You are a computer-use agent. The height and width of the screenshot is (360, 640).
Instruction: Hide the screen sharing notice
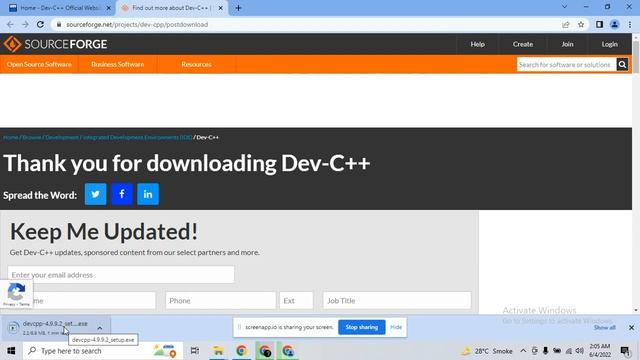click(x=396, y=327)
